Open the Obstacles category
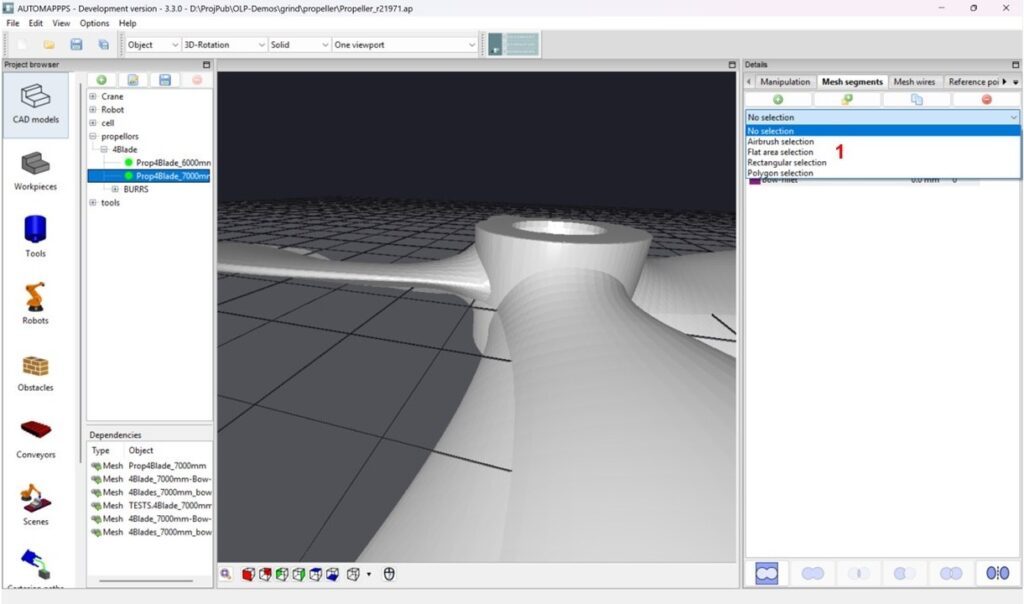Viewport: 1024px width, 604px height. point(35,368)
